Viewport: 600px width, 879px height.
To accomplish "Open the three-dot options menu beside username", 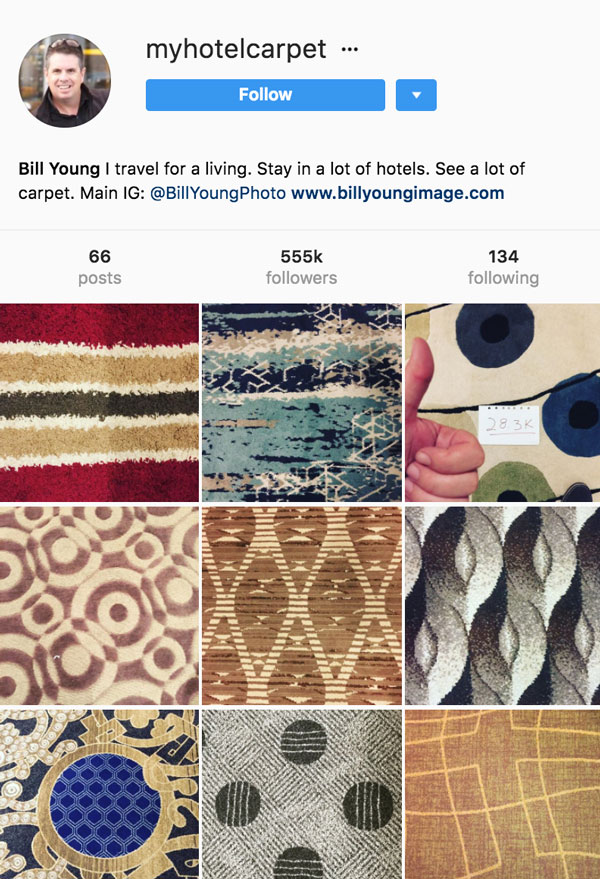I will pyautogui.click(x=350, y=49).
